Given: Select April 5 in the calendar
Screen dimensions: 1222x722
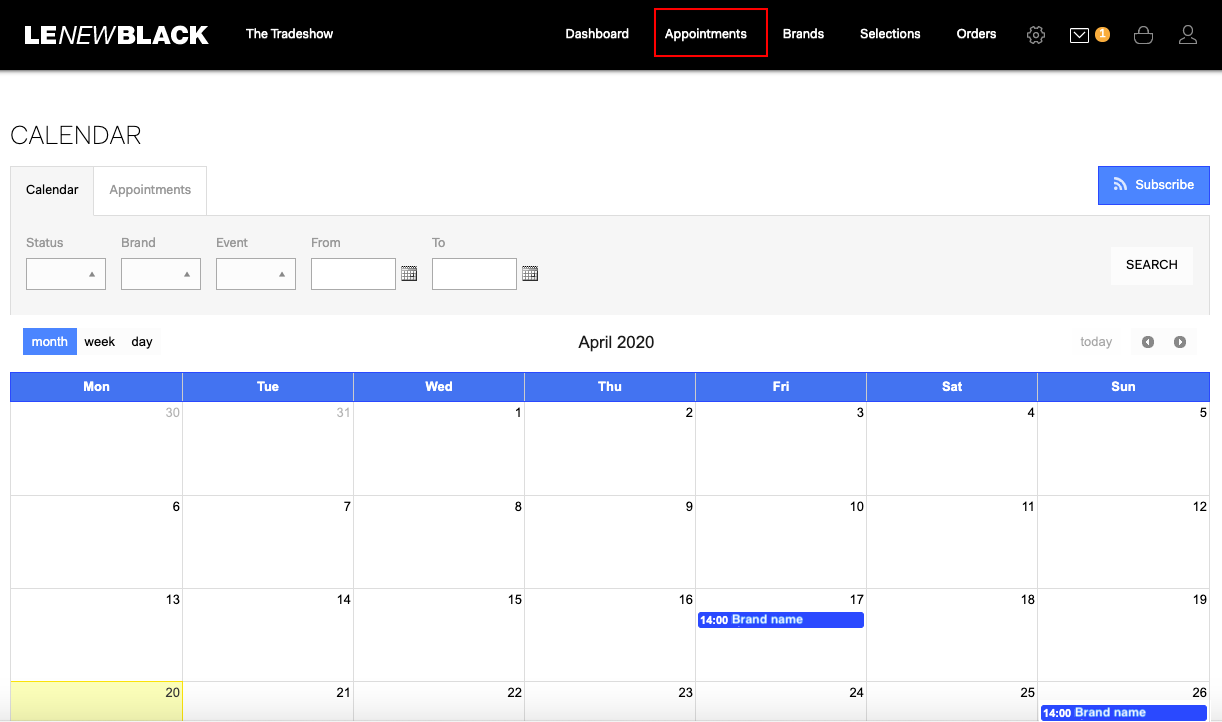Looking at the screenshot, I should [1123, 448].
